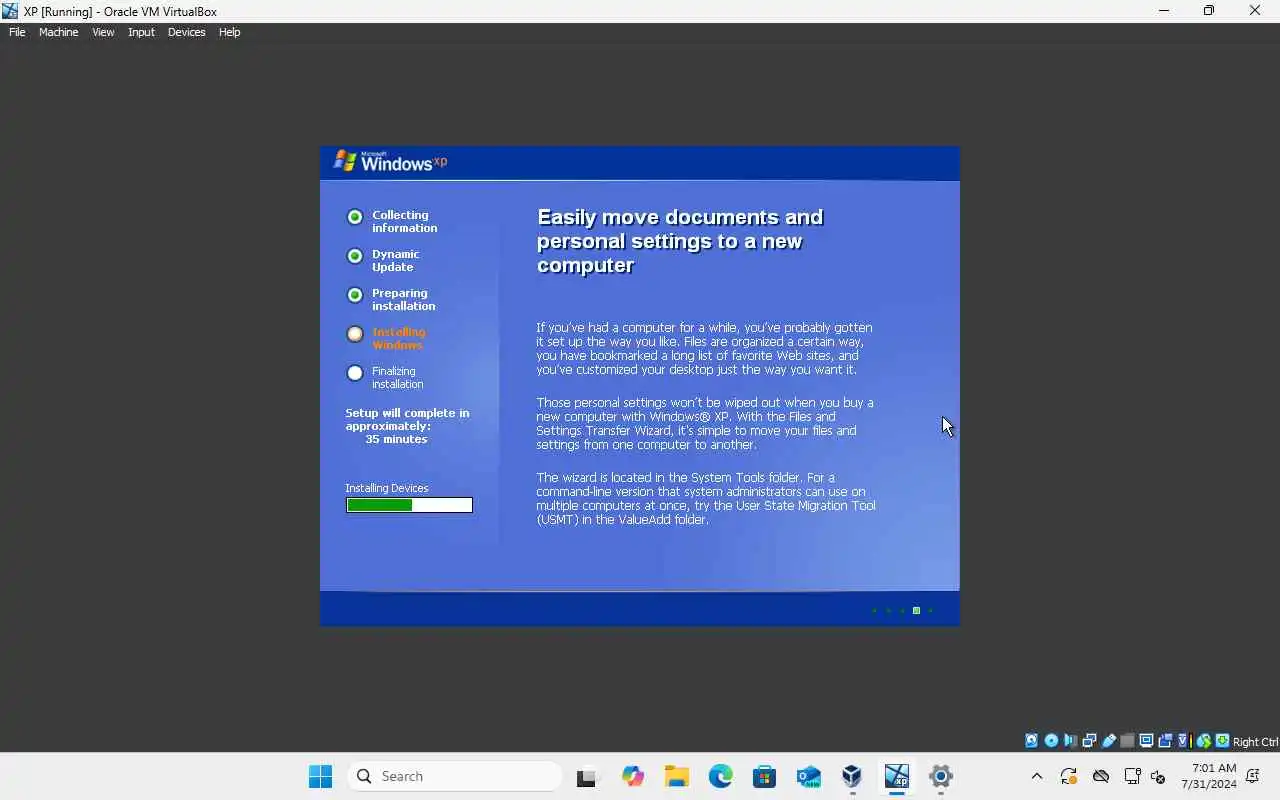Click the '35 minutes' estimate text

click(396, 439)
